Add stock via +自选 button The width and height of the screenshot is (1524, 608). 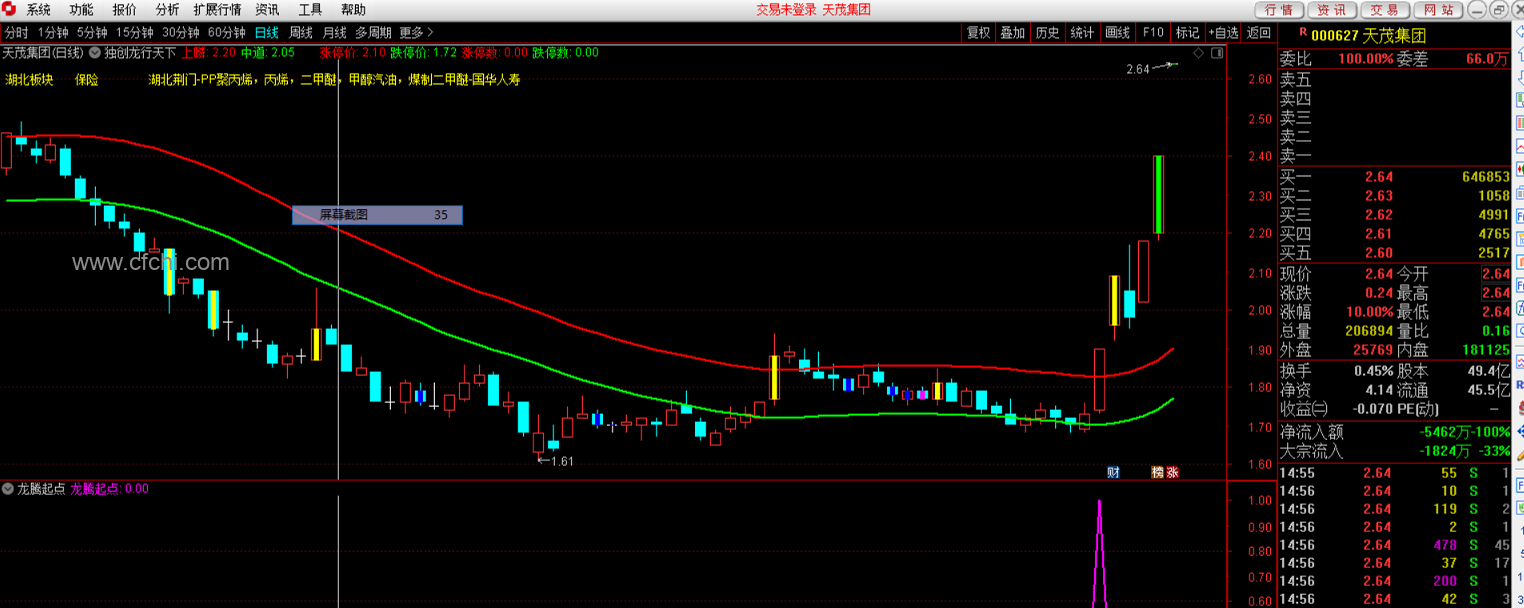point(1224,32)
